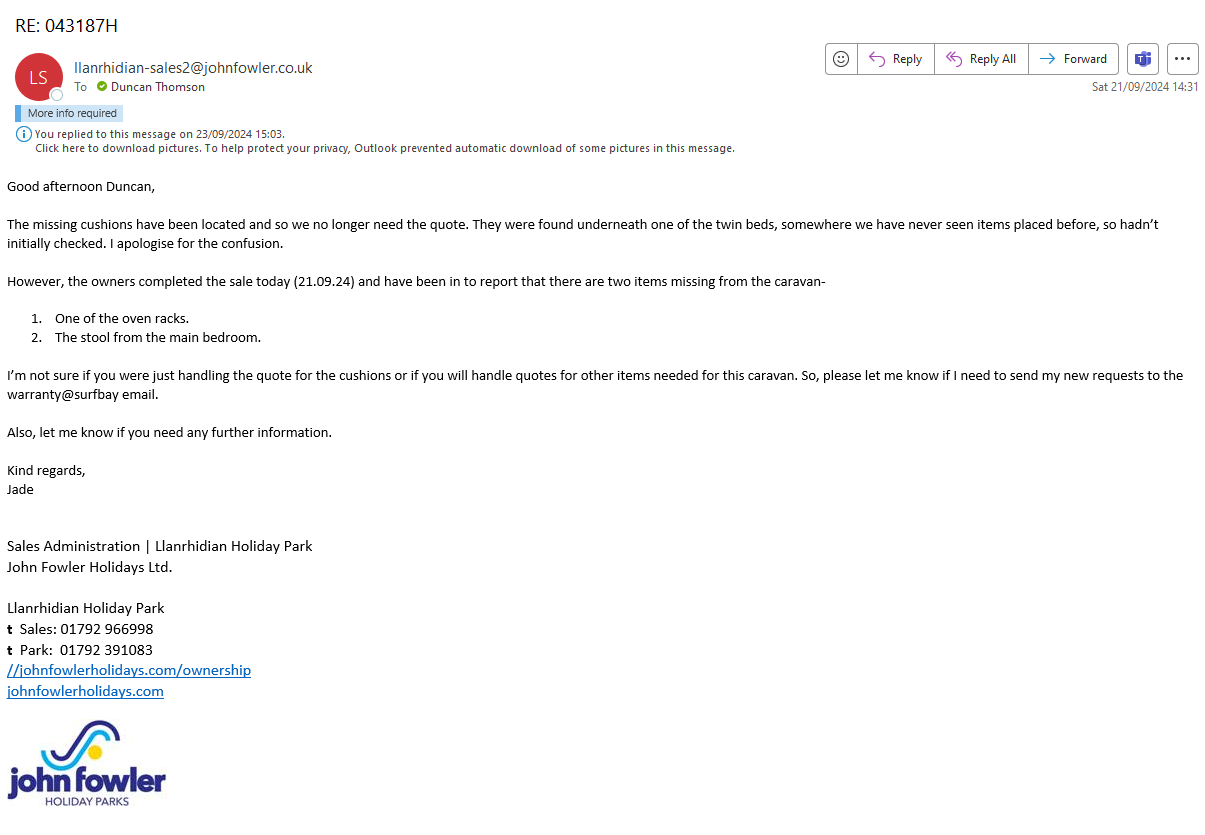1205x835 pixels.
Task: Click the John Fowler Holiday Parks logo
Action: (86, 763)
